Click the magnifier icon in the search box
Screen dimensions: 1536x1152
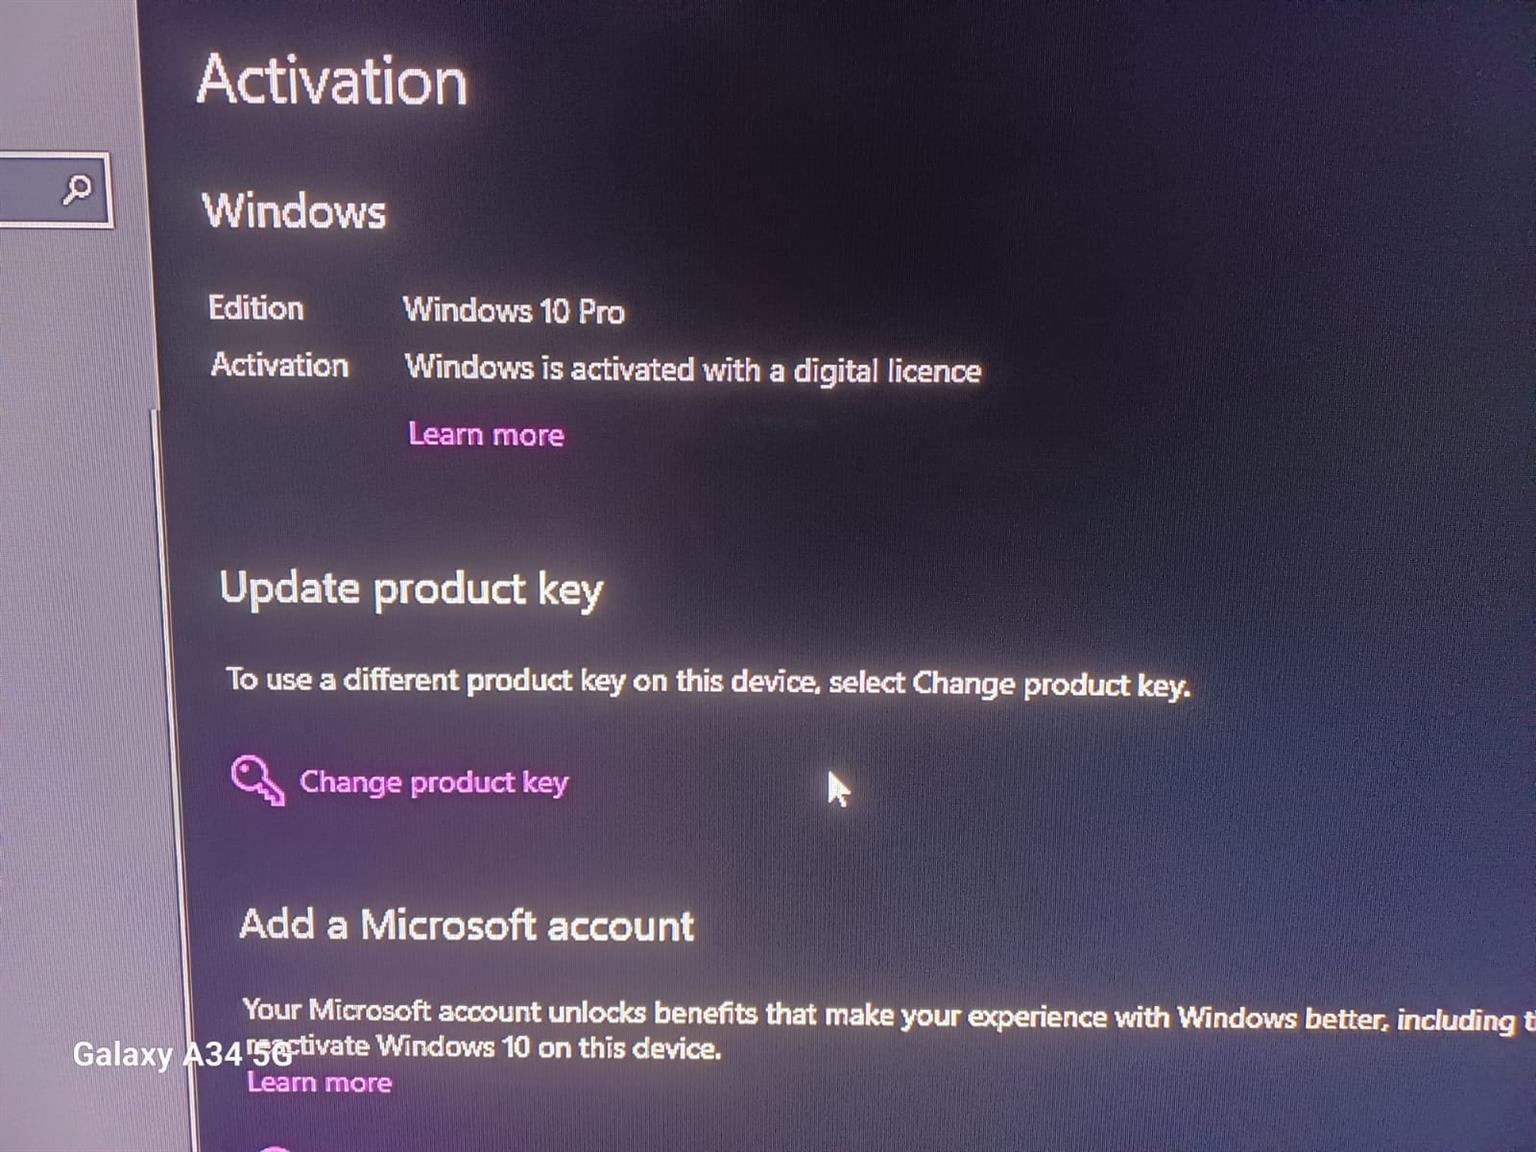[x=77, y=189]
